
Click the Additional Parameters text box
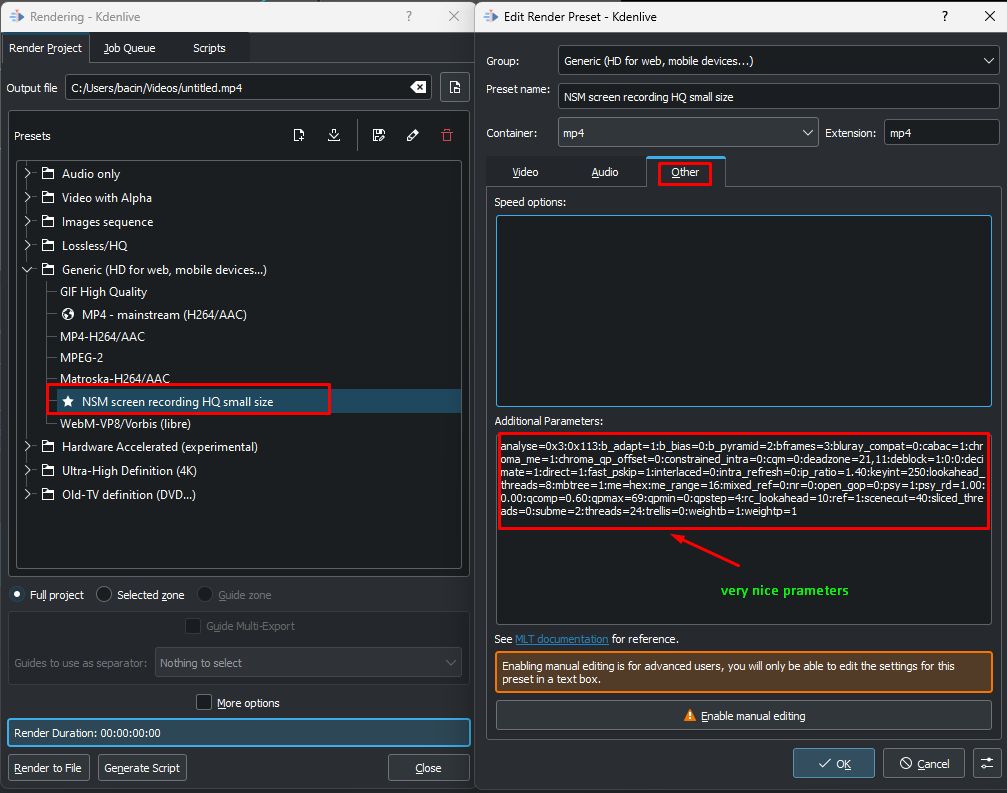pos(744,528)
